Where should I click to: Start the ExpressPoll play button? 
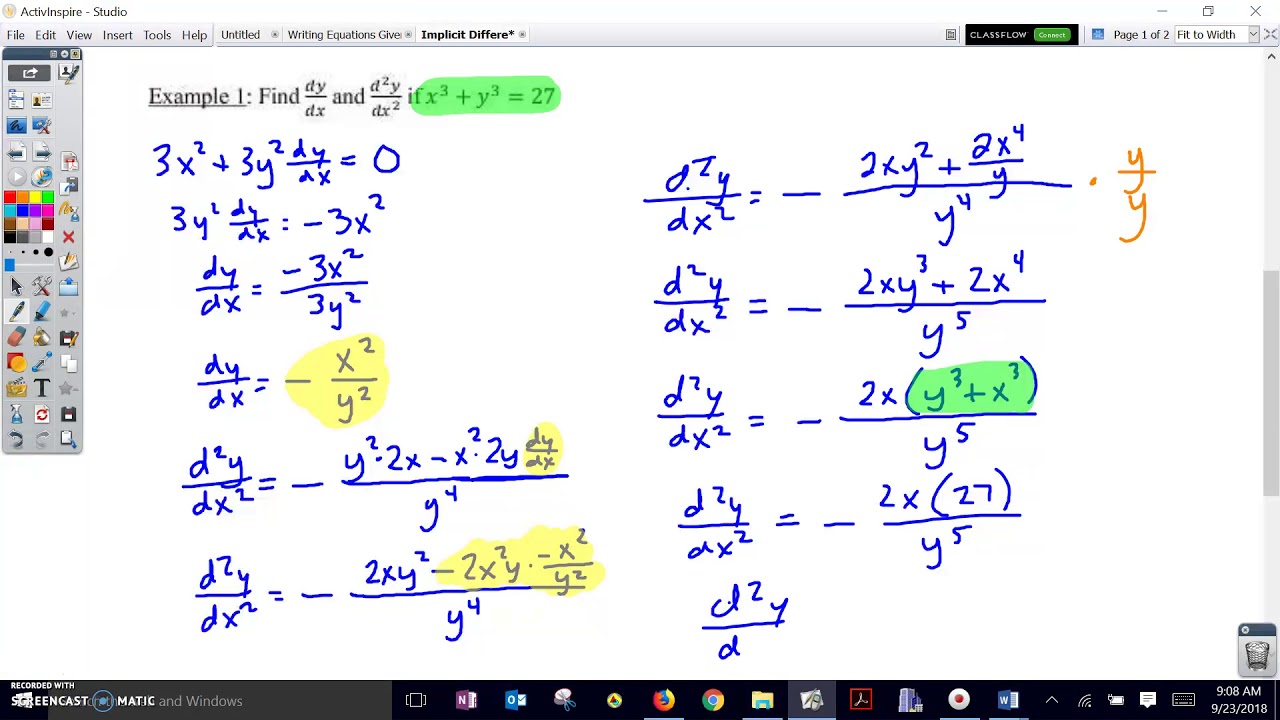(x=17, y=176)
